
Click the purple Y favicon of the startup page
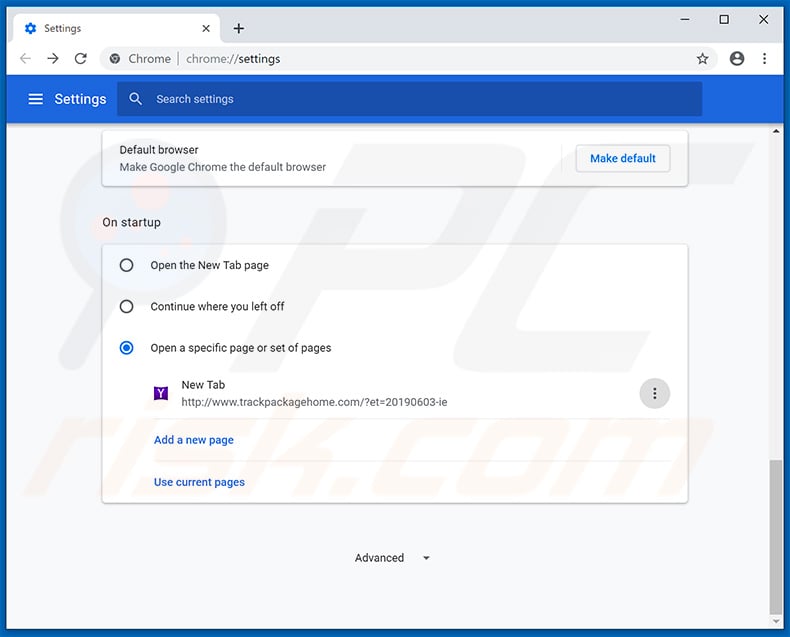pyautogui.click(x=161, y=393)
